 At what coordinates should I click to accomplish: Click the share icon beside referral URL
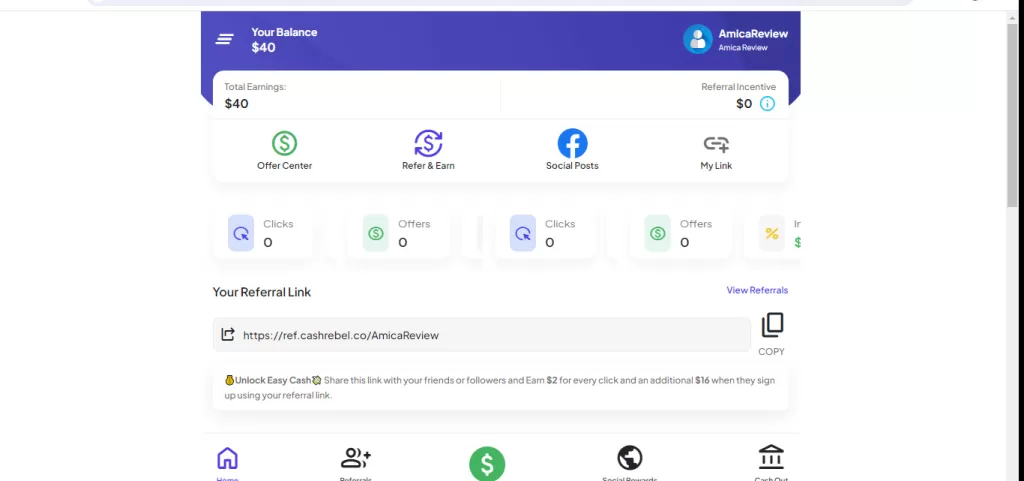228,335
